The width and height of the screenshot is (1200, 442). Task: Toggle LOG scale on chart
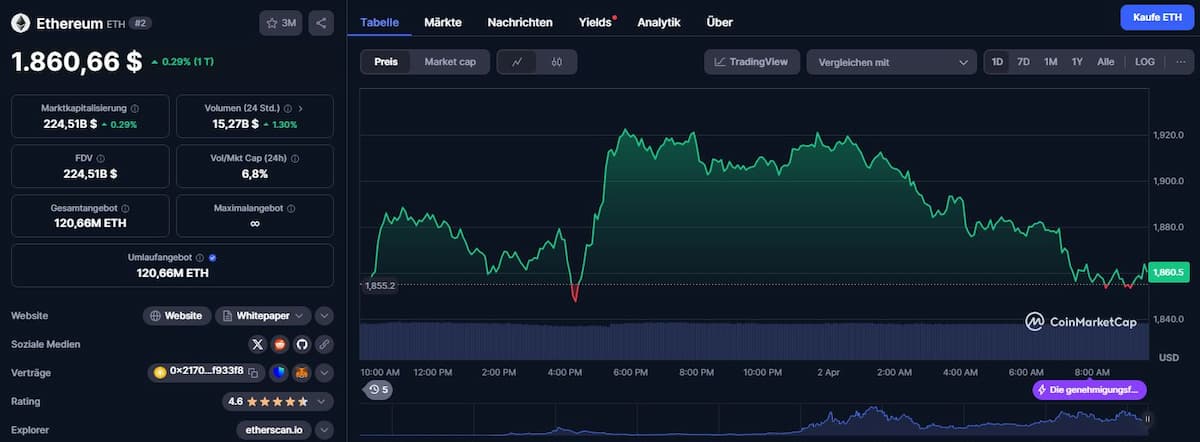1145,62
